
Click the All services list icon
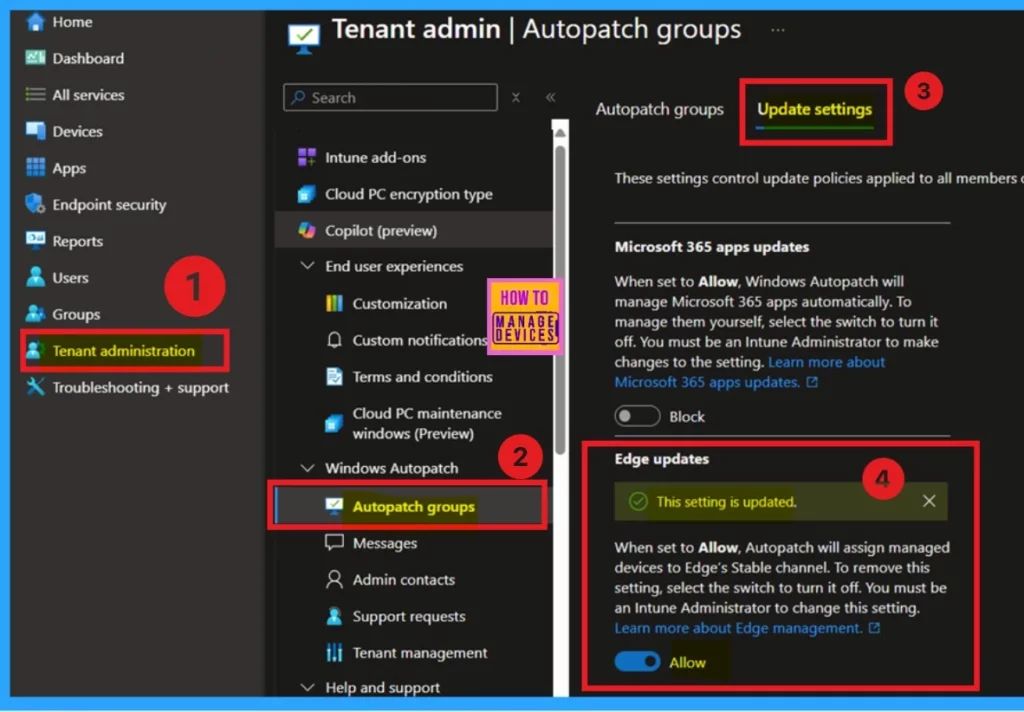(x=35, y=95)
